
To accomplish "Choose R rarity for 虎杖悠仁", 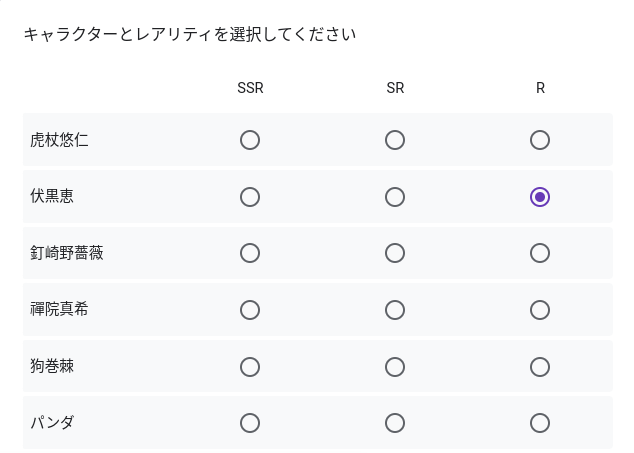I will click(x=540, y=140).
